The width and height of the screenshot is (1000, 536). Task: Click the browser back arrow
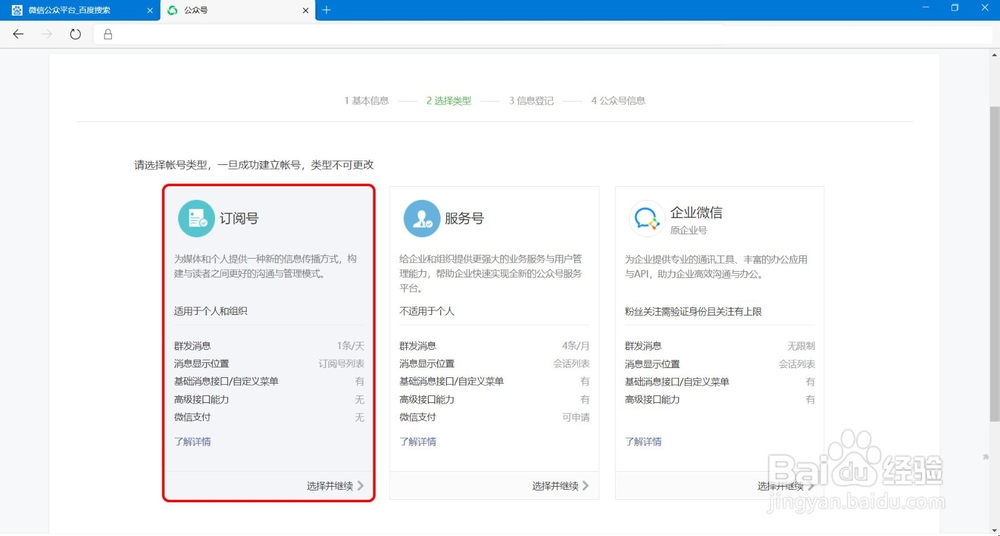(x=18, y=34)
